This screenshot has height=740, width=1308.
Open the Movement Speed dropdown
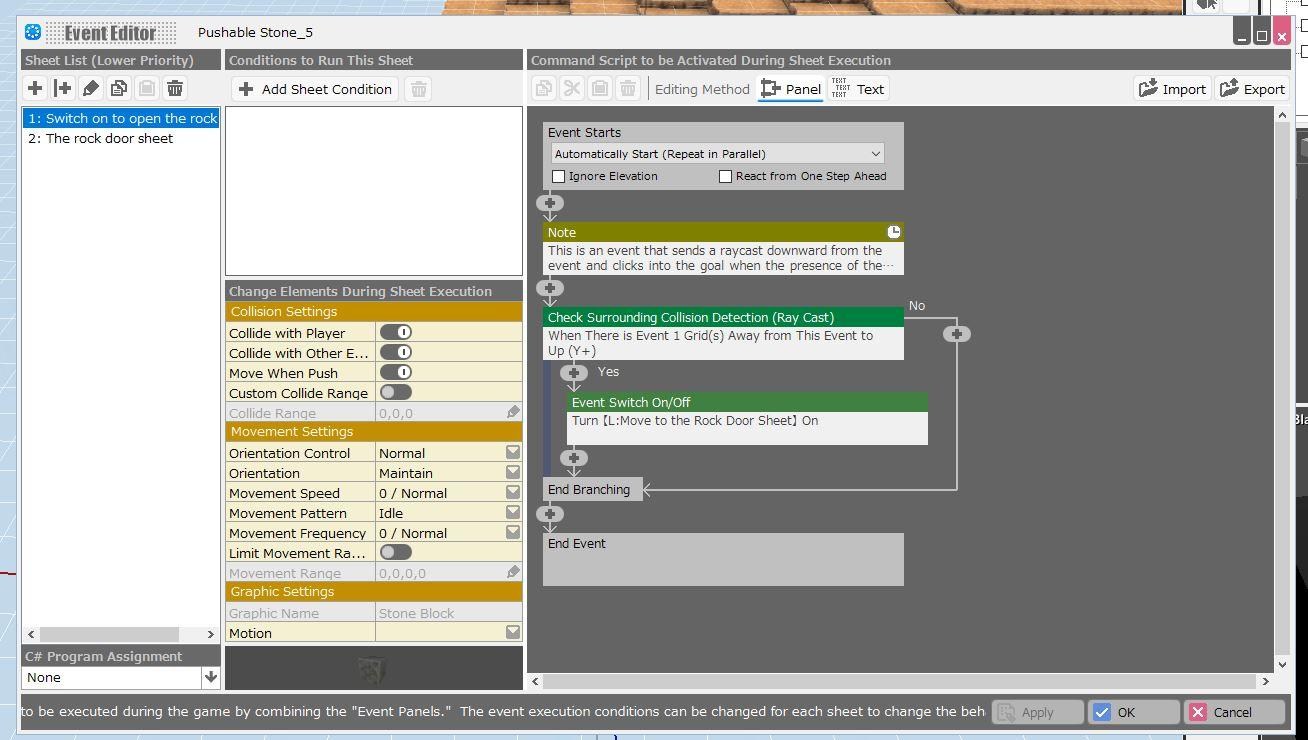coord(513,492)
